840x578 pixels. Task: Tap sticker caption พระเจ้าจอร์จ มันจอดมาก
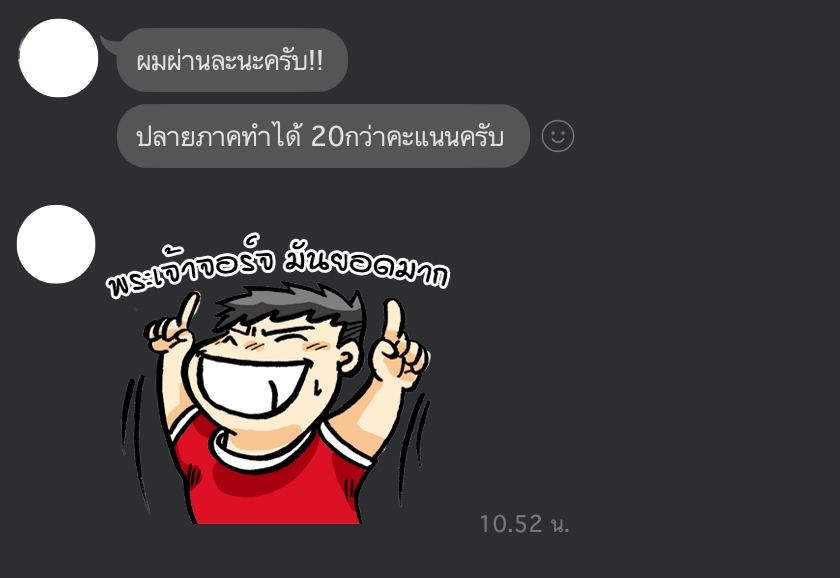click(277, 265)
